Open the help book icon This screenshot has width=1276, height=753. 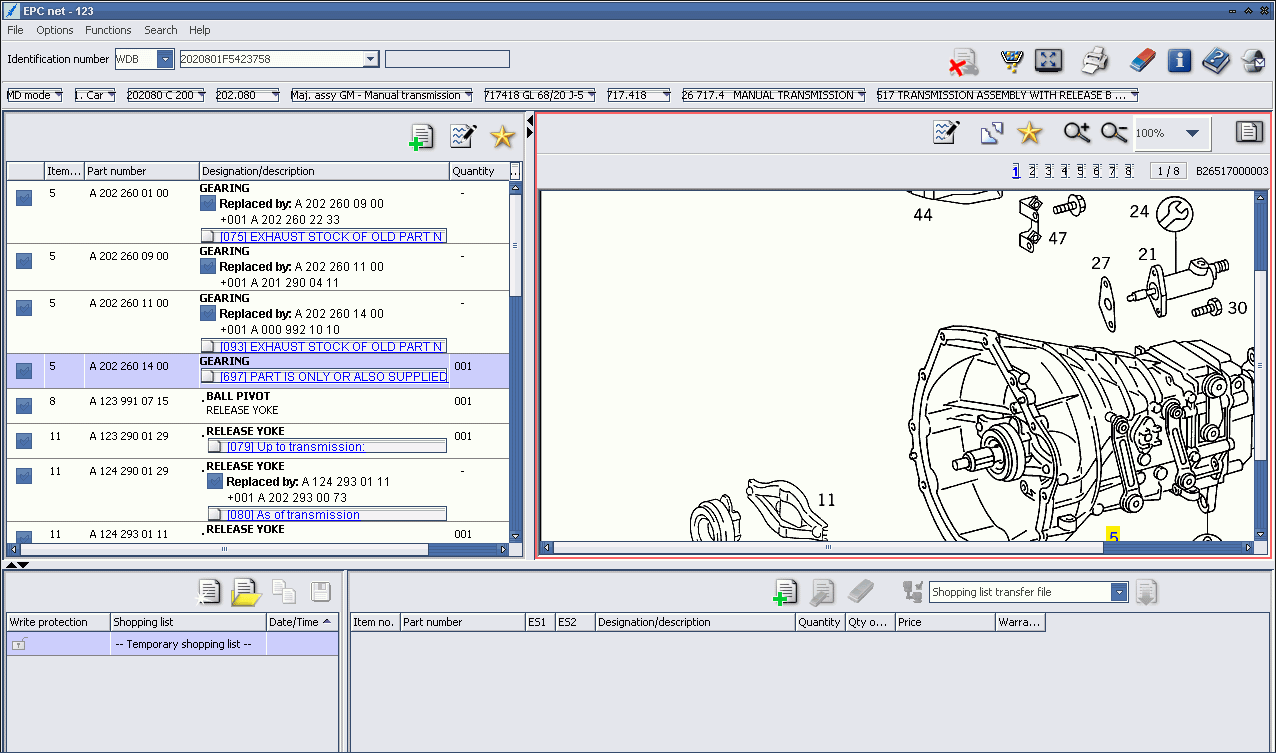(x=1216, y=60)
